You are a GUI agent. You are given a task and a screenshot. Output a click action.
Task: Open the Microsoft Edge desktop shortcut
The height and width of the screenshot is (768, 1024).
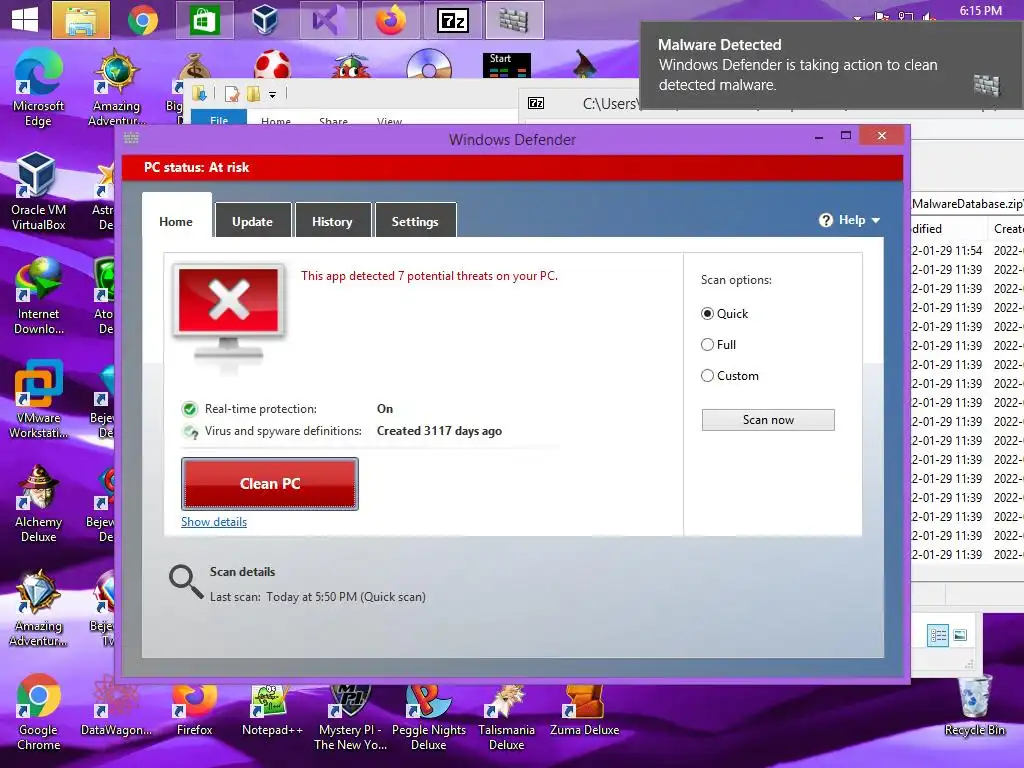coord(38,88)
